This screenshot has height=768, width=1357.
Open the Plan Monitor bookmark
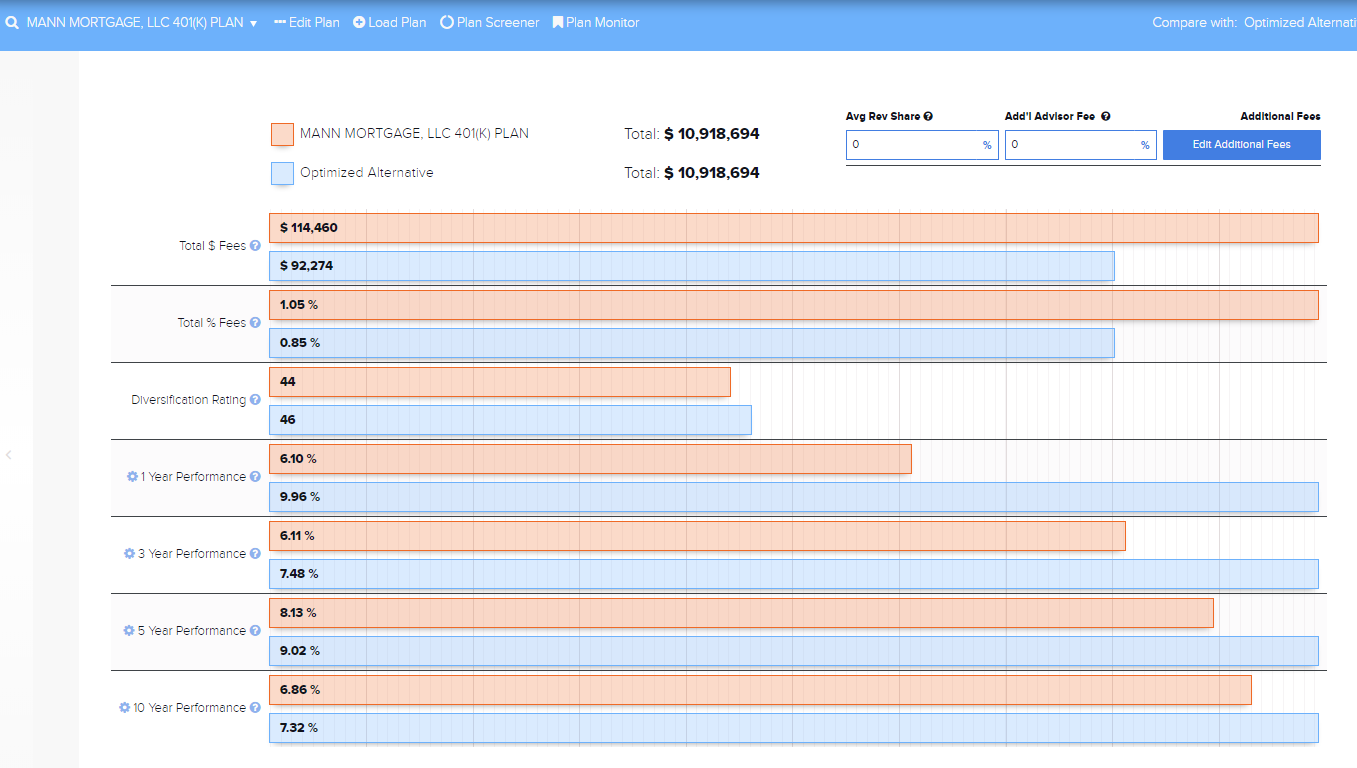click(596, 22)
